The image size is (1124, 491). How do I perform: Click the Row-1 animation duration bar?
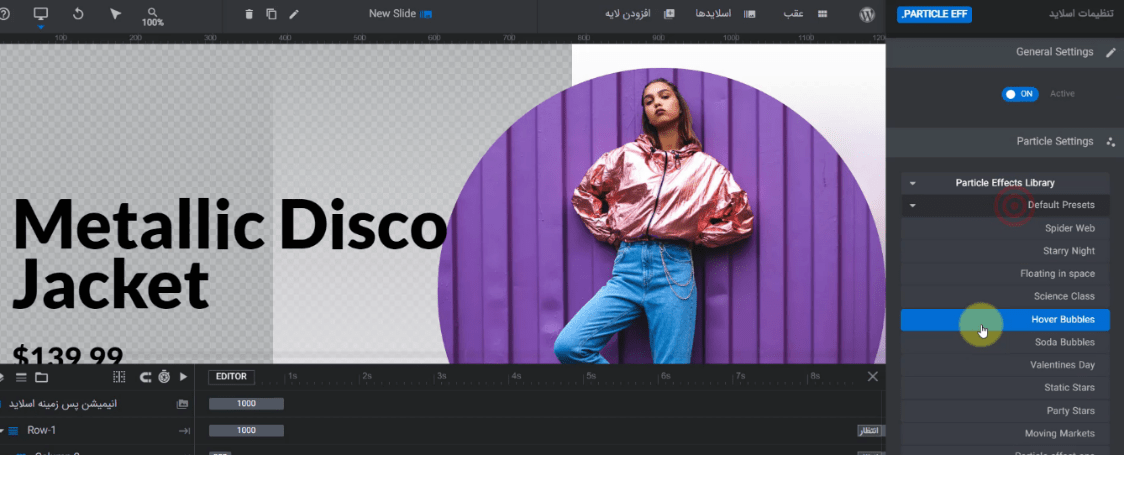tap(246, 430)
